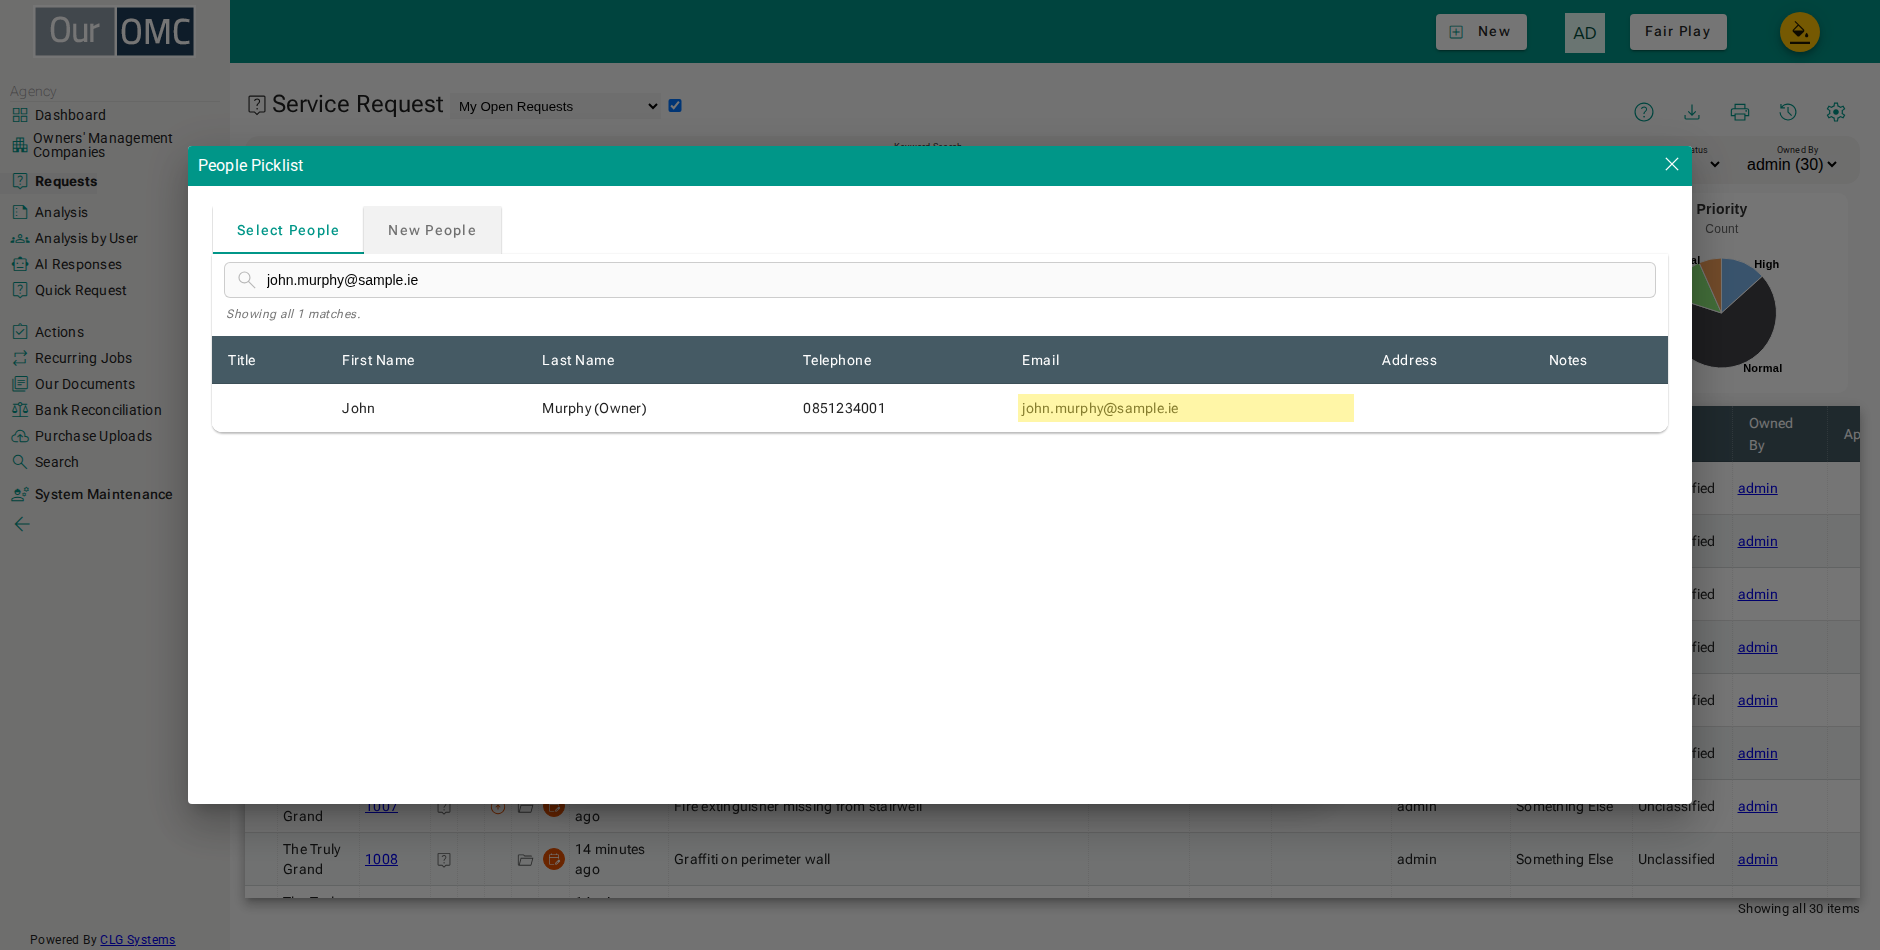This screenshot has width=1880, height=950.
Task: Sort by the Title column header
Action: [x=242, y=360]
